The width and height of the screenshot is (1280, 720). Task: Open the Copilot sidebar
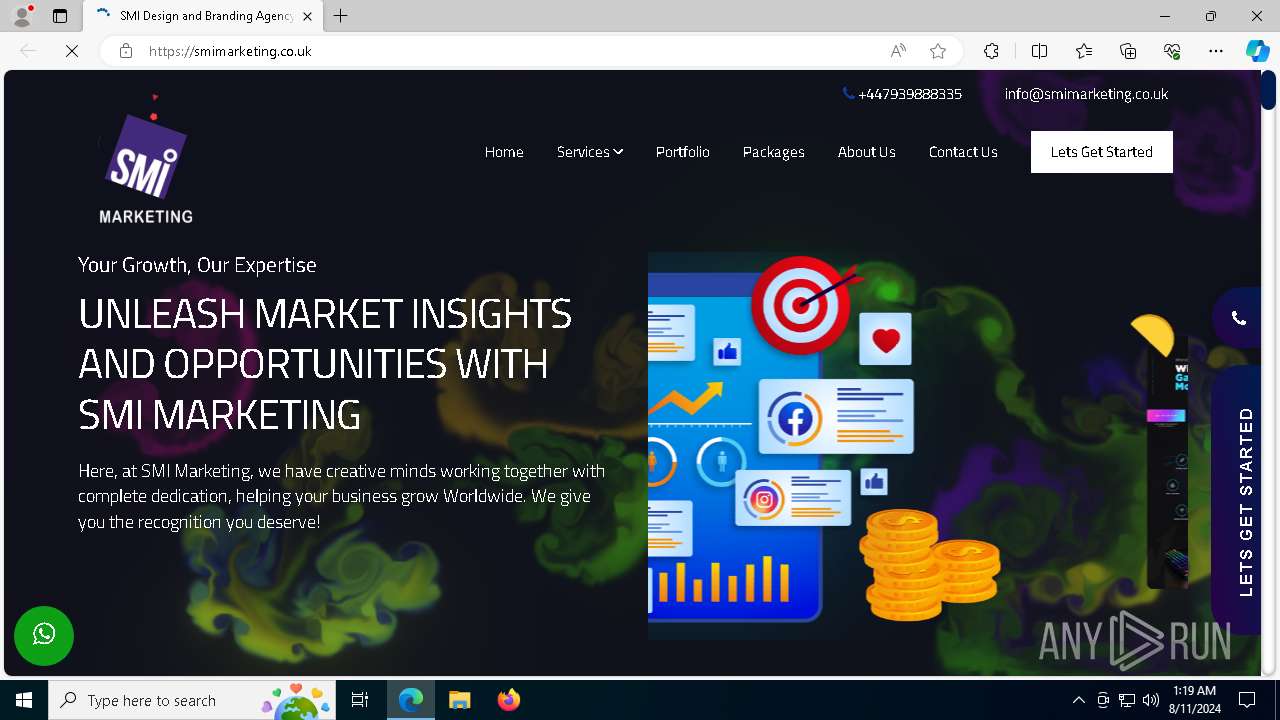tap(1257, 51)
